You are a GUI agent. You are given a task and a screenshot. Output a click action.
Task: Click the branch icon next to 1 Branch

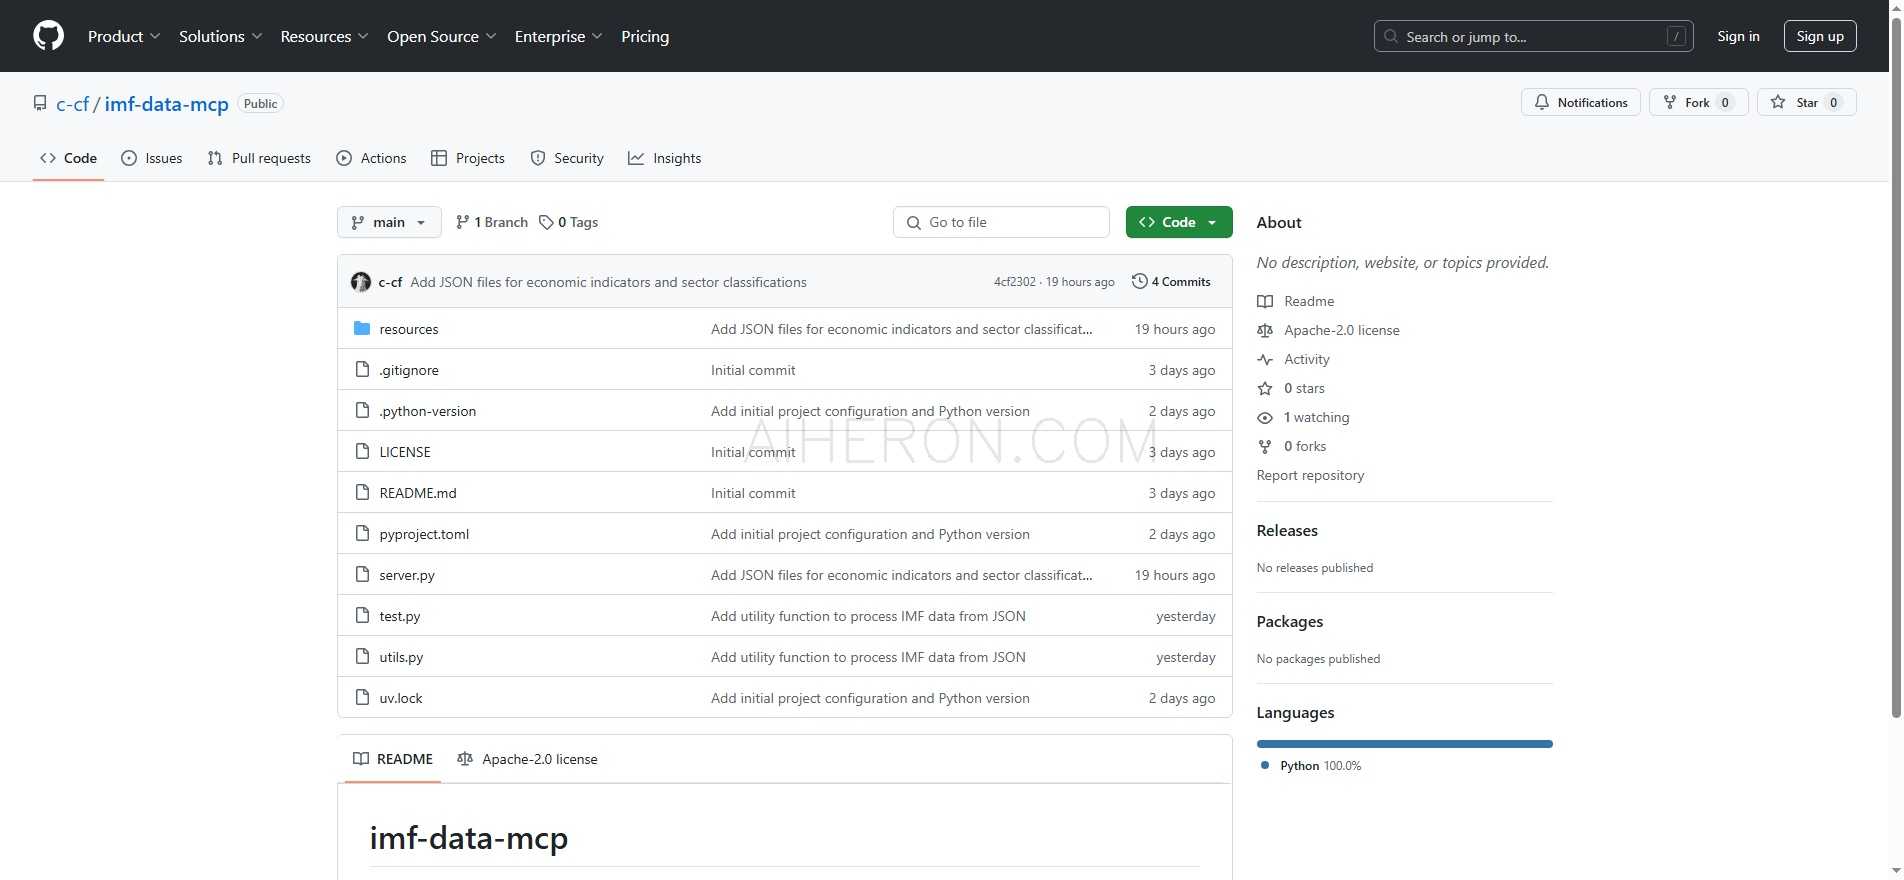(462, 222)
